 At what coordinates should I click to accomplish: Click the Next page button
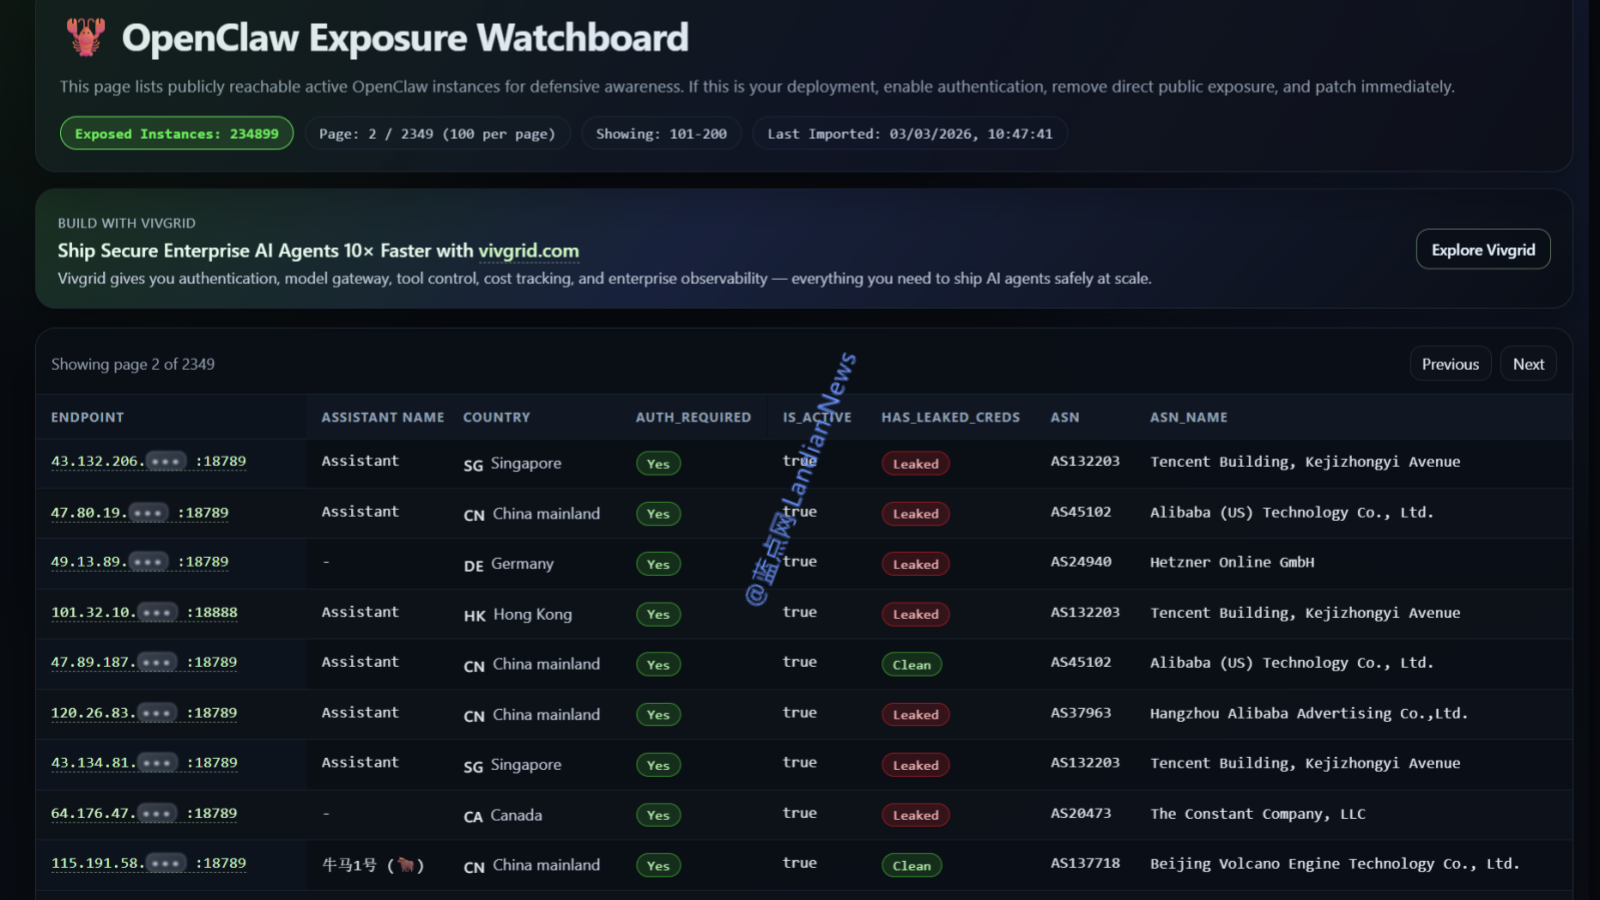[x=1527, y=364]
